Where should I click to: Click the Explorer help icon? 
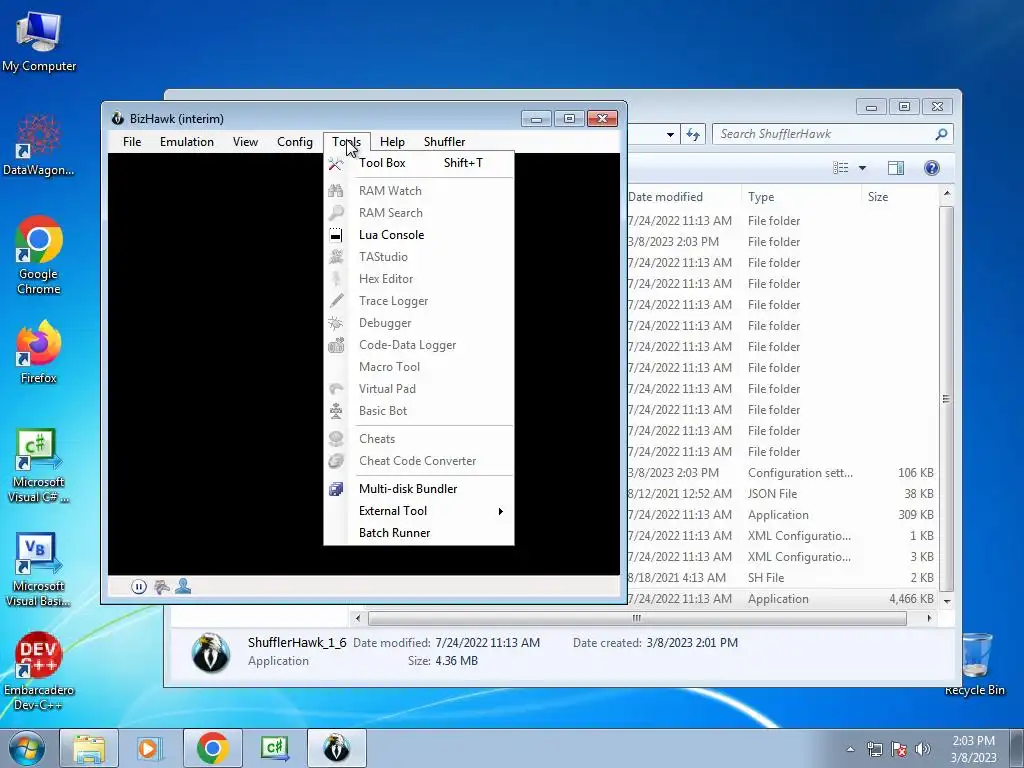point(932,168)
